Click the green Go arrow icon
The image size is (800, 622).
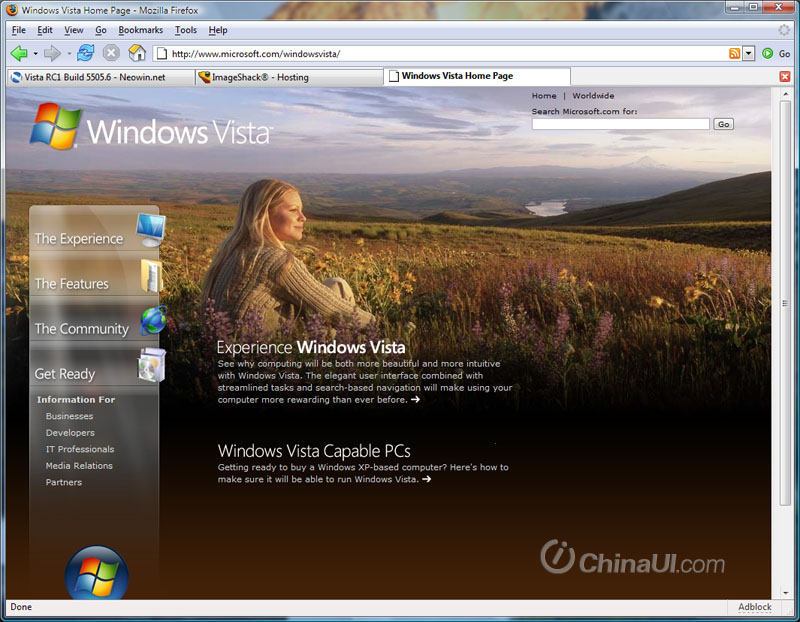[767, 54]
